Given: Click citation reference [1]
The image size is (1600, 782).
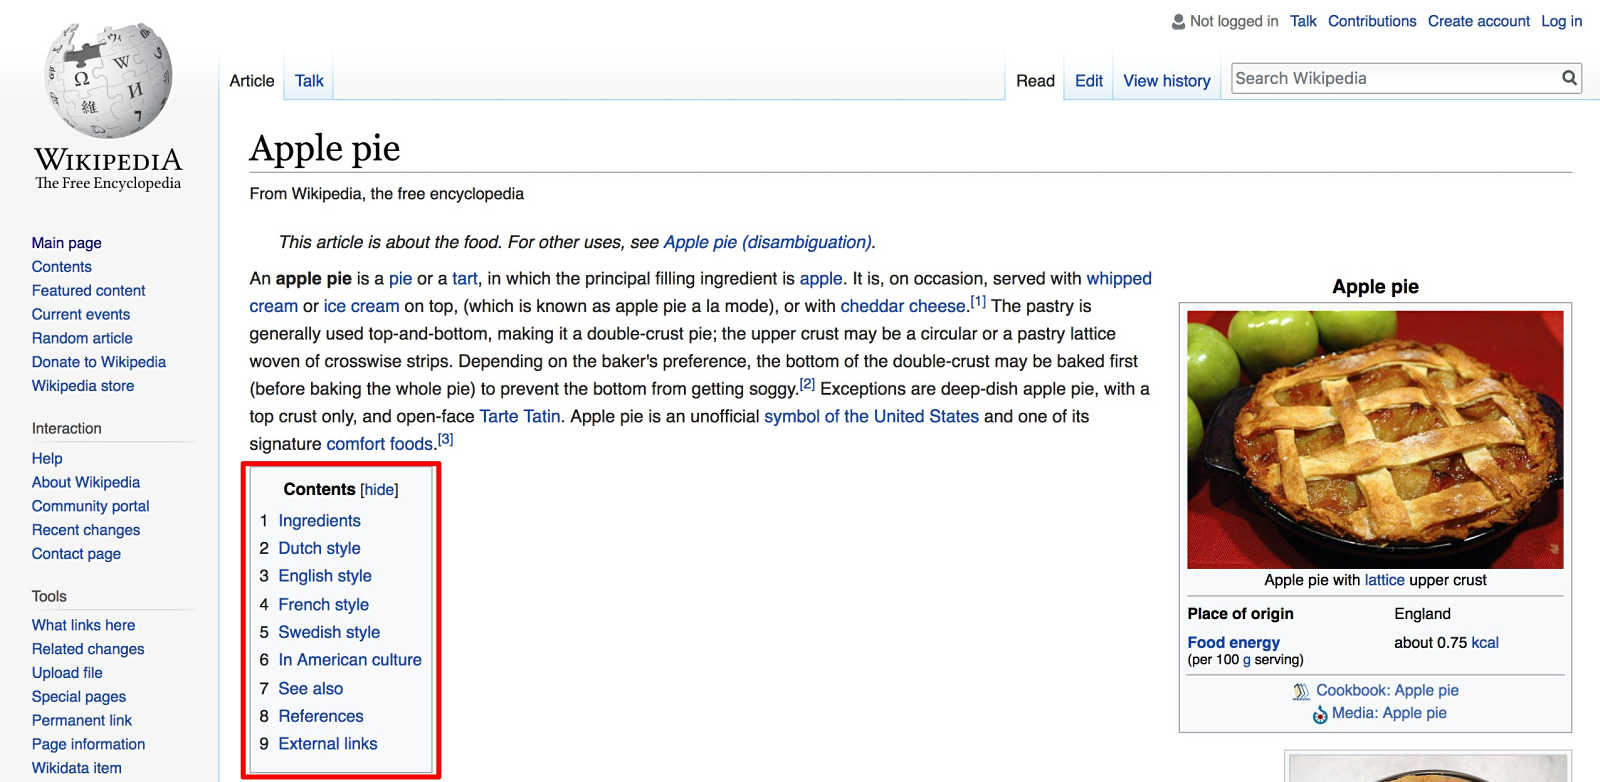Looking at the screenshot, I should coord(978,301).
